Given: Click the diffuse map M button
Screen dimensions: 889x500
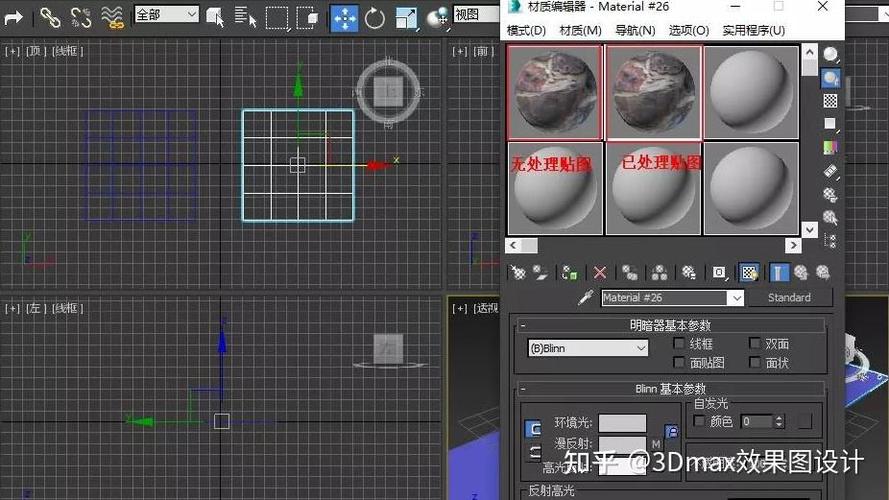Looking at the screenshot, I should click(656, 444).
